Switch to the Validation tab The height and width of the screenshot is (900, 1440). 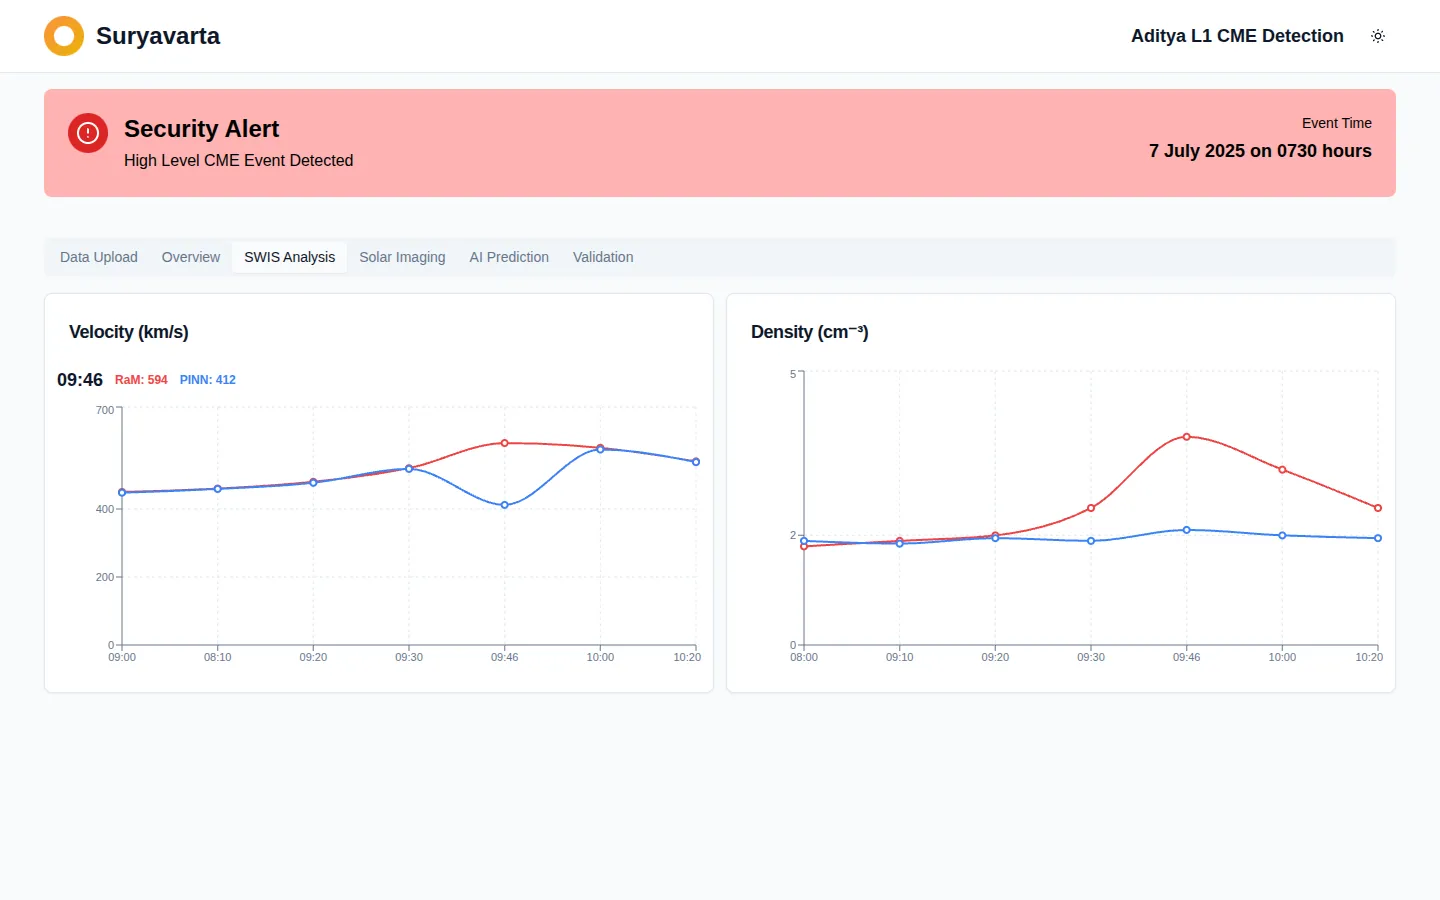tap(603, 257)
